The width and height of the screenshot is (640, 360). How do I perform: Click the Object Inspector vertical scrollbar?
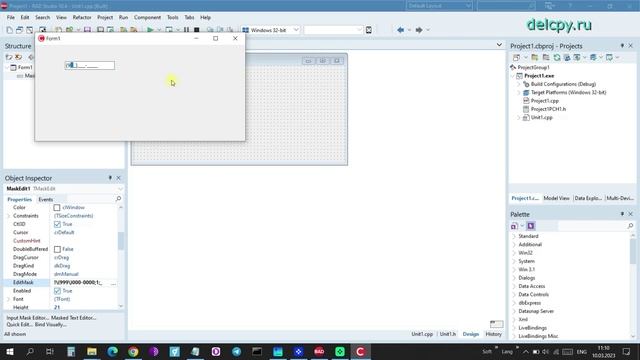click(x=121, y=256)
